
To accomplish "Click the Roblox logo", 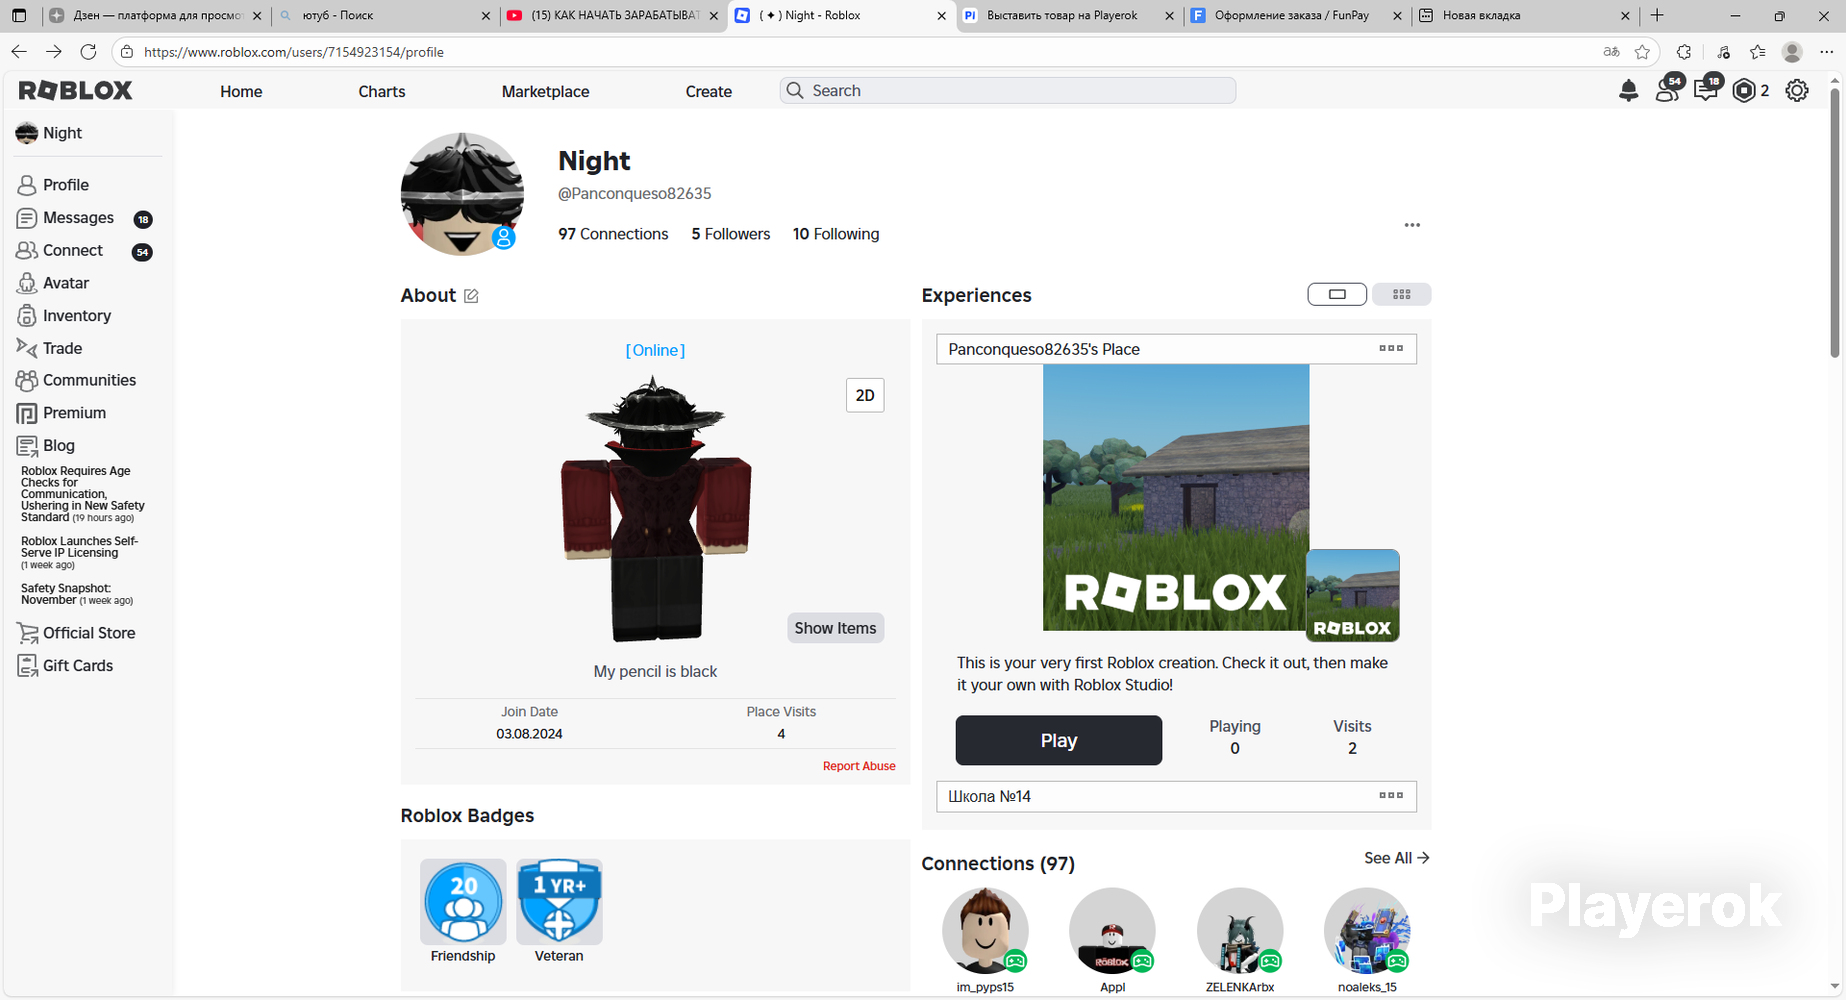I will click(76, 90).
